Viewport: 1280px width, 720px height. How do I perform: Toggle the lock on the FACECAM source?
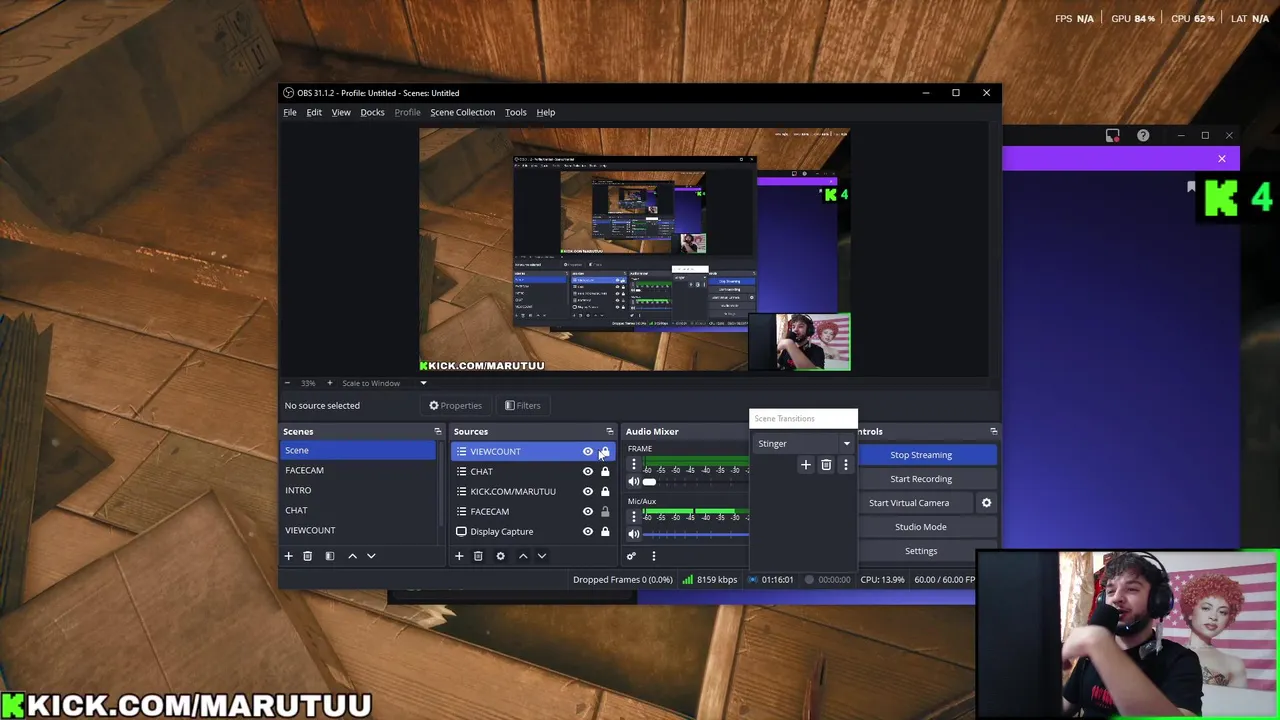(604, 512)
